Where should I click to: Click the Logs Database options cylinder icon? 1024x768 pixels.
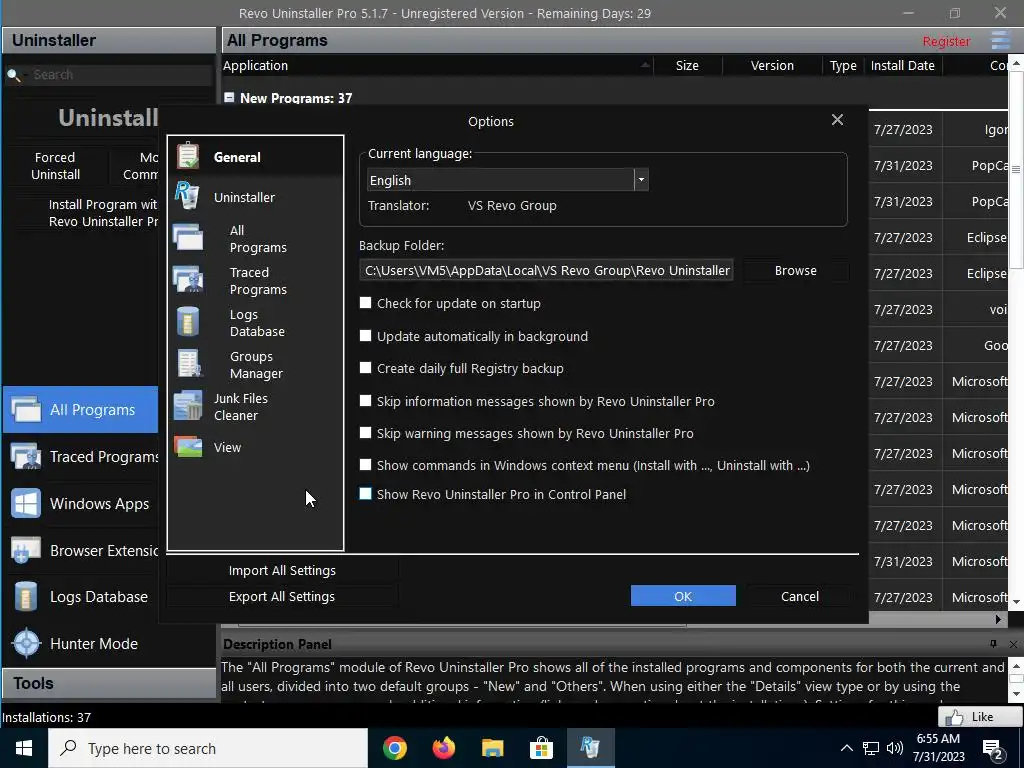click(188, 321)
